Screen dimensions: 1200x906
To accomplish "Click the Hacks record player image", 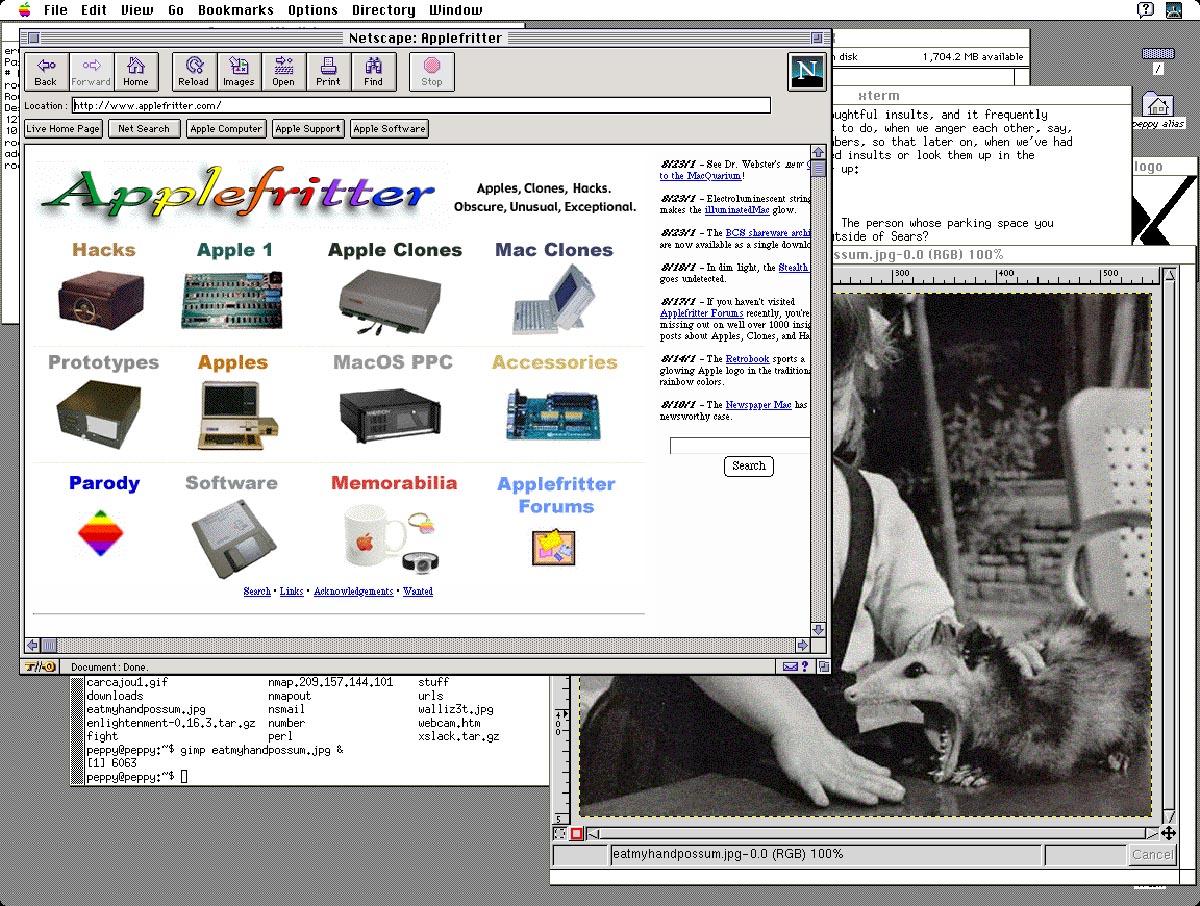I will point(103,298).
